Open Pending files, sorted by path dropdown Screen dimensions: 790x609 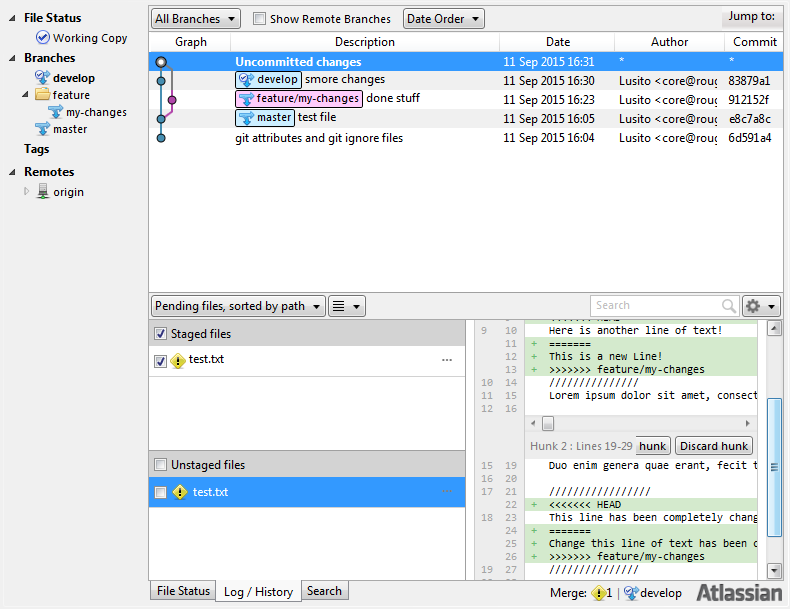point(238,306)
